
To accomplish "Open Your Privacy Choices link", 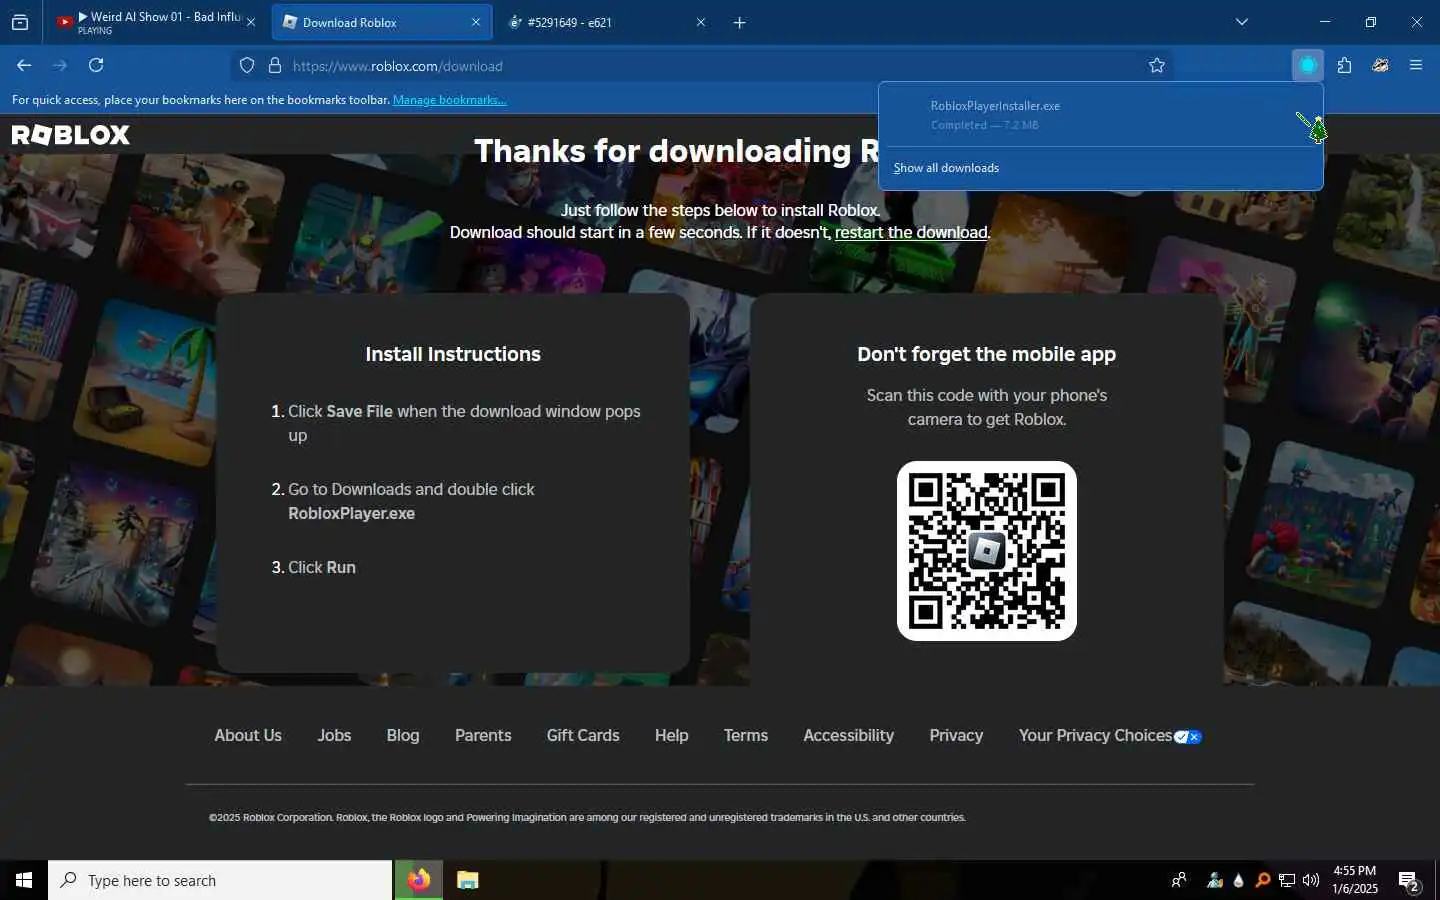I will 1110,735.
